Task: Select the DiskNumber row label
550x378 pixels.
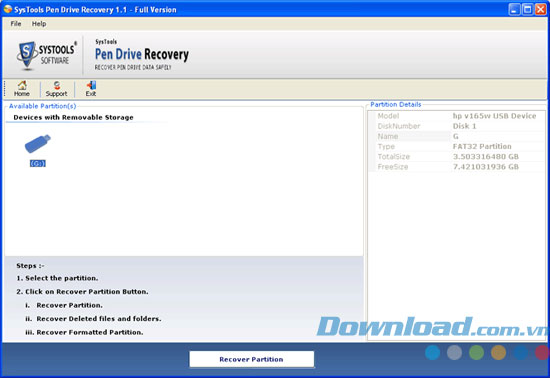Action: (x=398, y=126)
